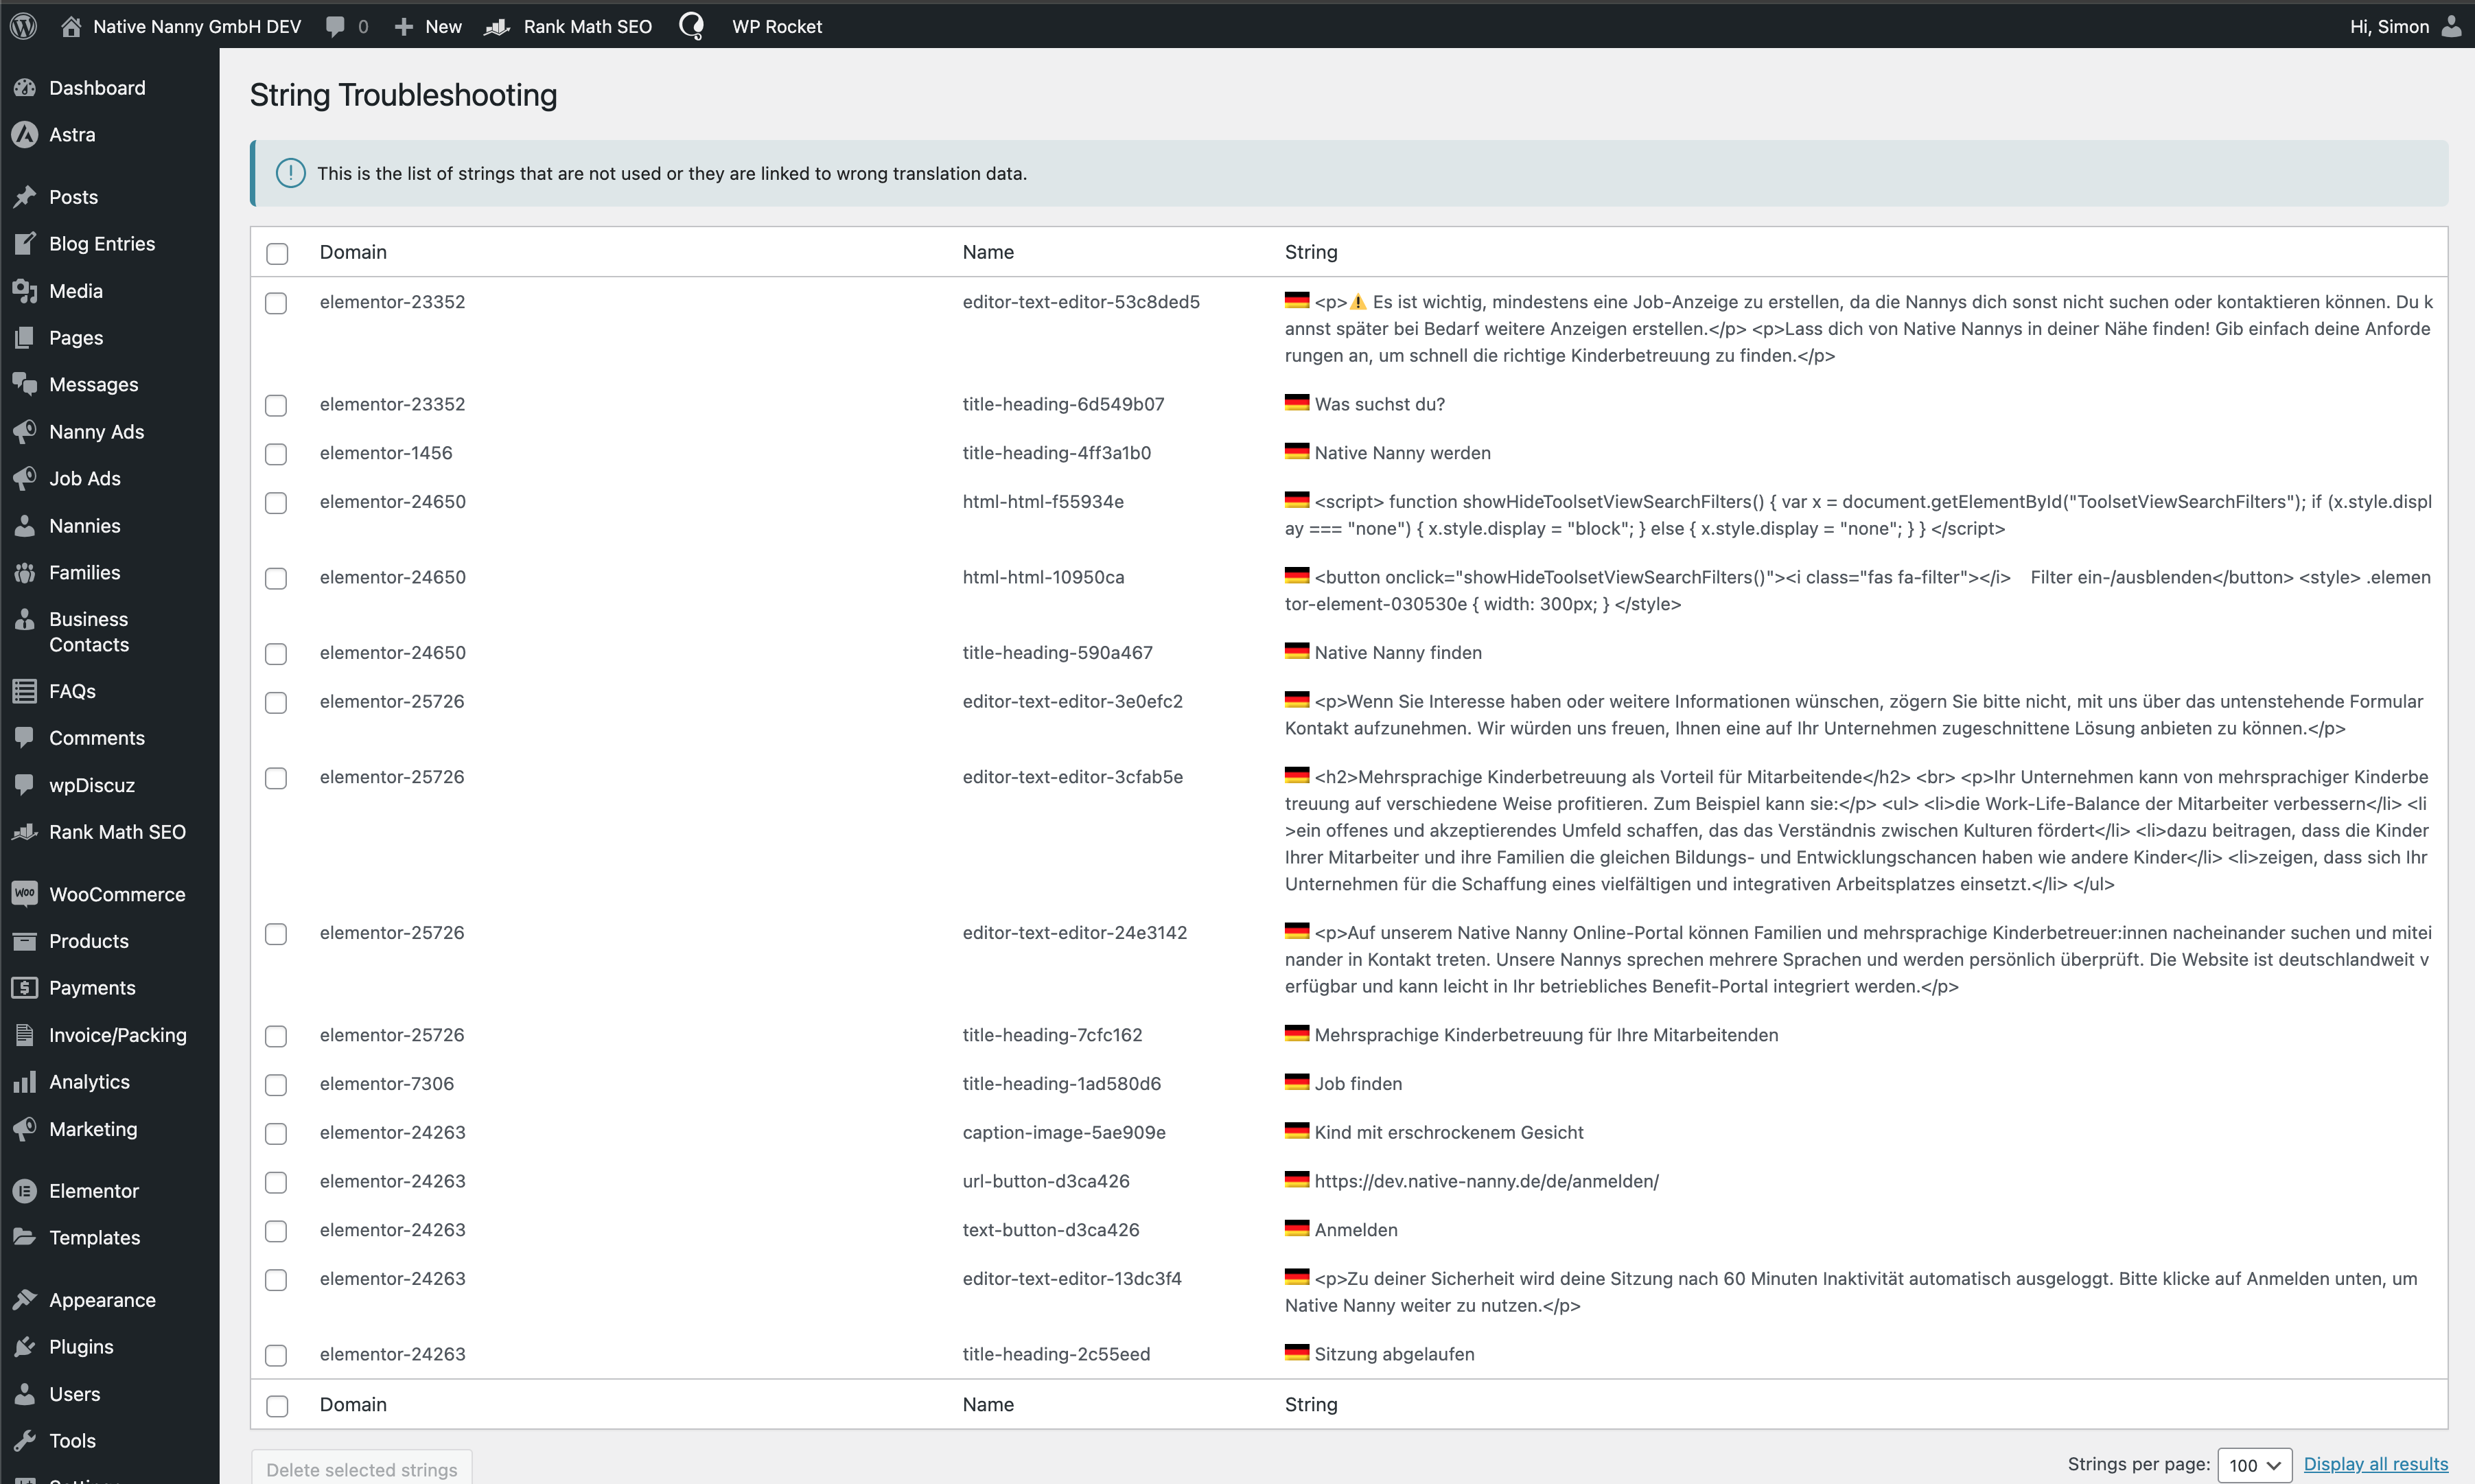This screenshot has height=1484, width=2475.
Task: Open the Marketing menu item
Action: (93, 1129)
